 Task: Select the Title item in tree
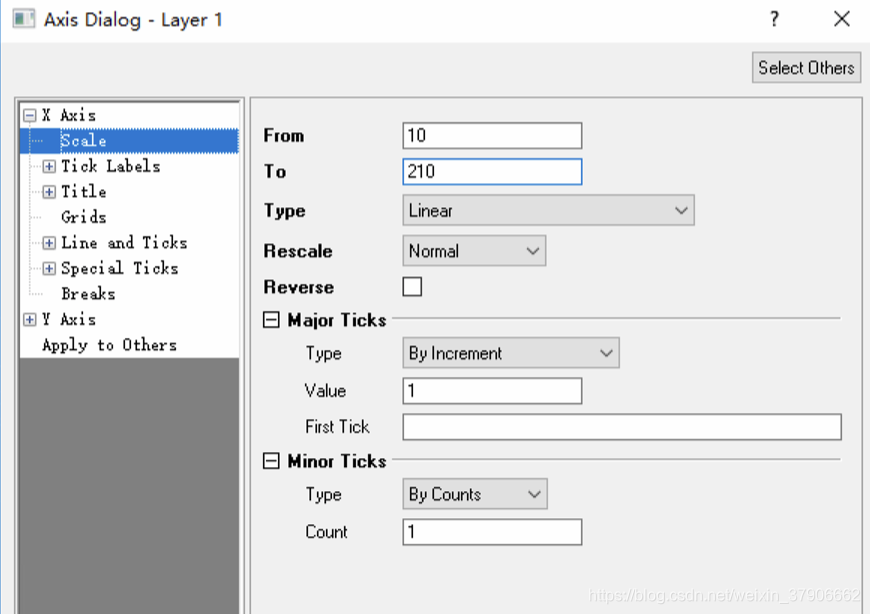point(84,192)
